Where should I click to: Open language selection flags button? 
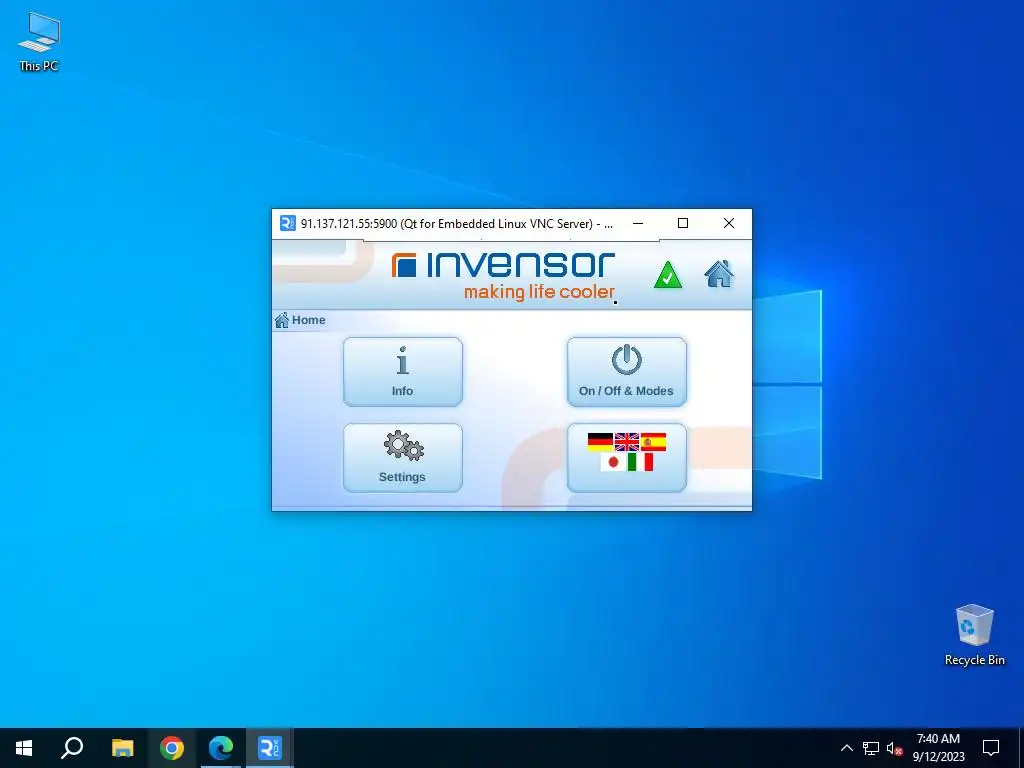pos(627,458)
